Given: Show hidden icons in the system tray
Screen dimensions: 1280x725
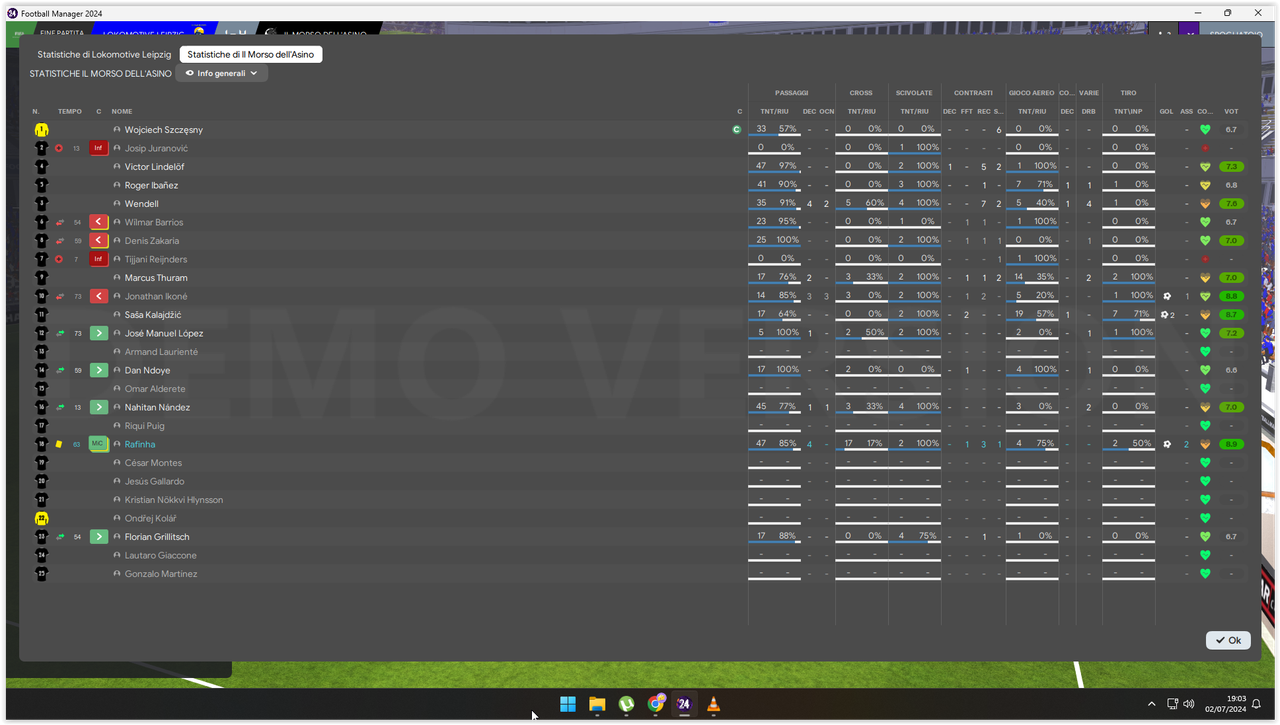Looking at the screenshot, I should (1151, 704).
